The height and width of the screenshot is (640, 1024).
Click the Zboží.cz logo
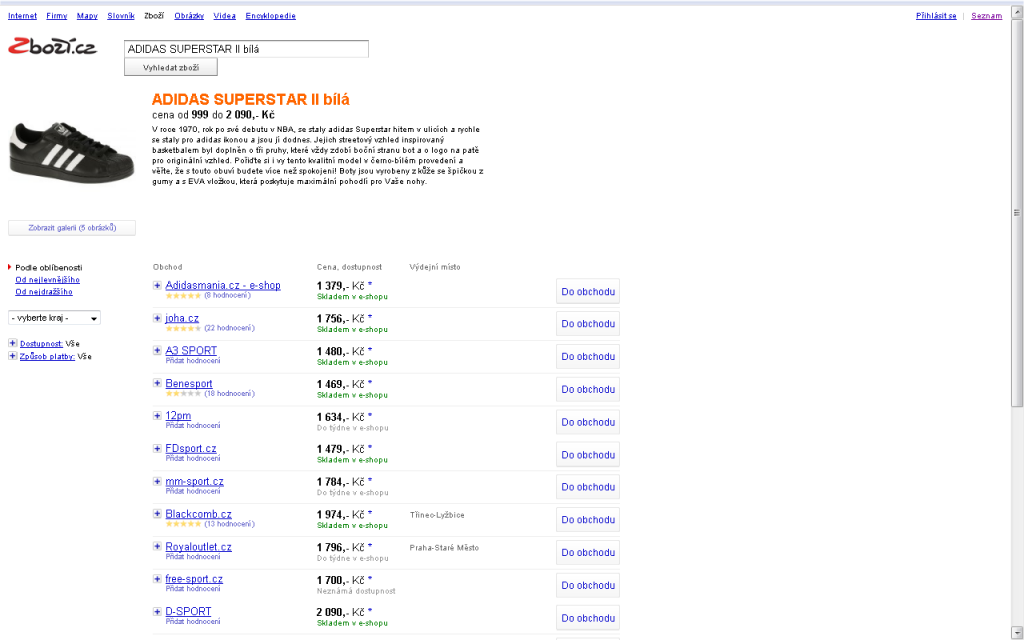[52, 46]
